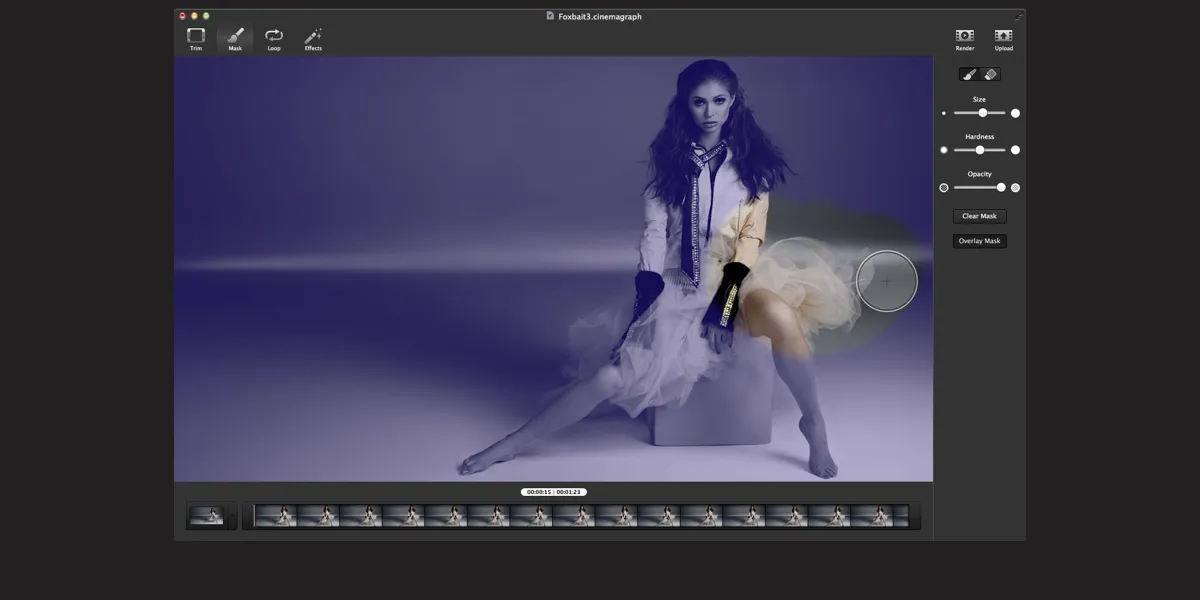Screen dimensions: 1200x600
Task: Open the Loop tool
Action: click(274, 39)
